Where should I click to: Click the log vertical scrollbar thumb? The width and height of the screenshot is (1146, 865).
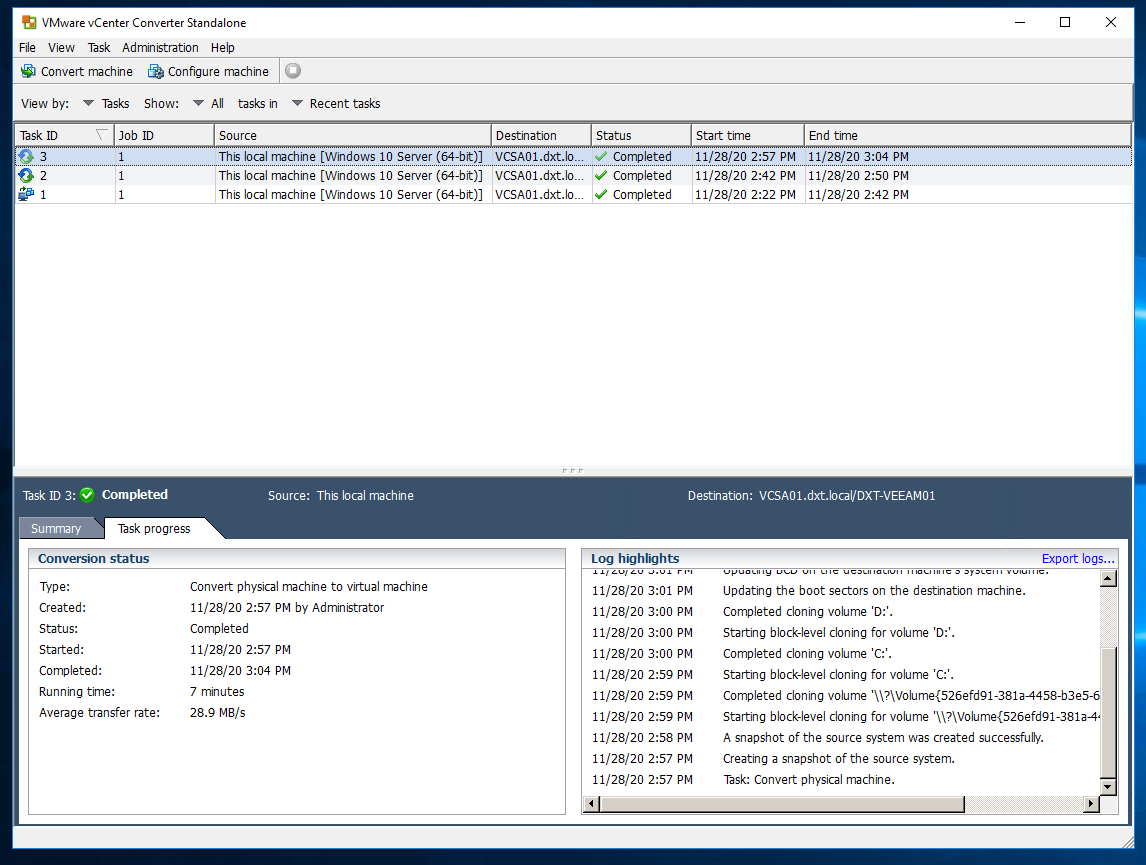point(1108,713)
